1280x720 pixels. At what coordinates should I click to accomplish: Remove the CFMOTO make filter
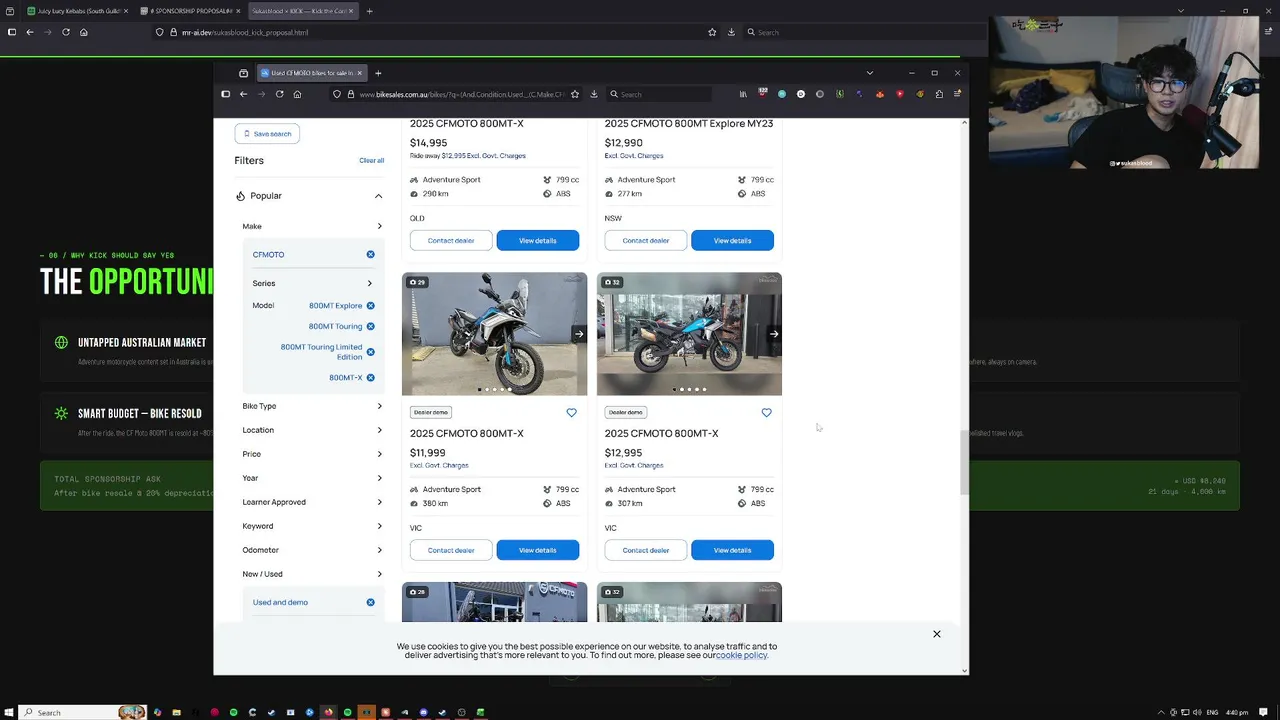370,254
